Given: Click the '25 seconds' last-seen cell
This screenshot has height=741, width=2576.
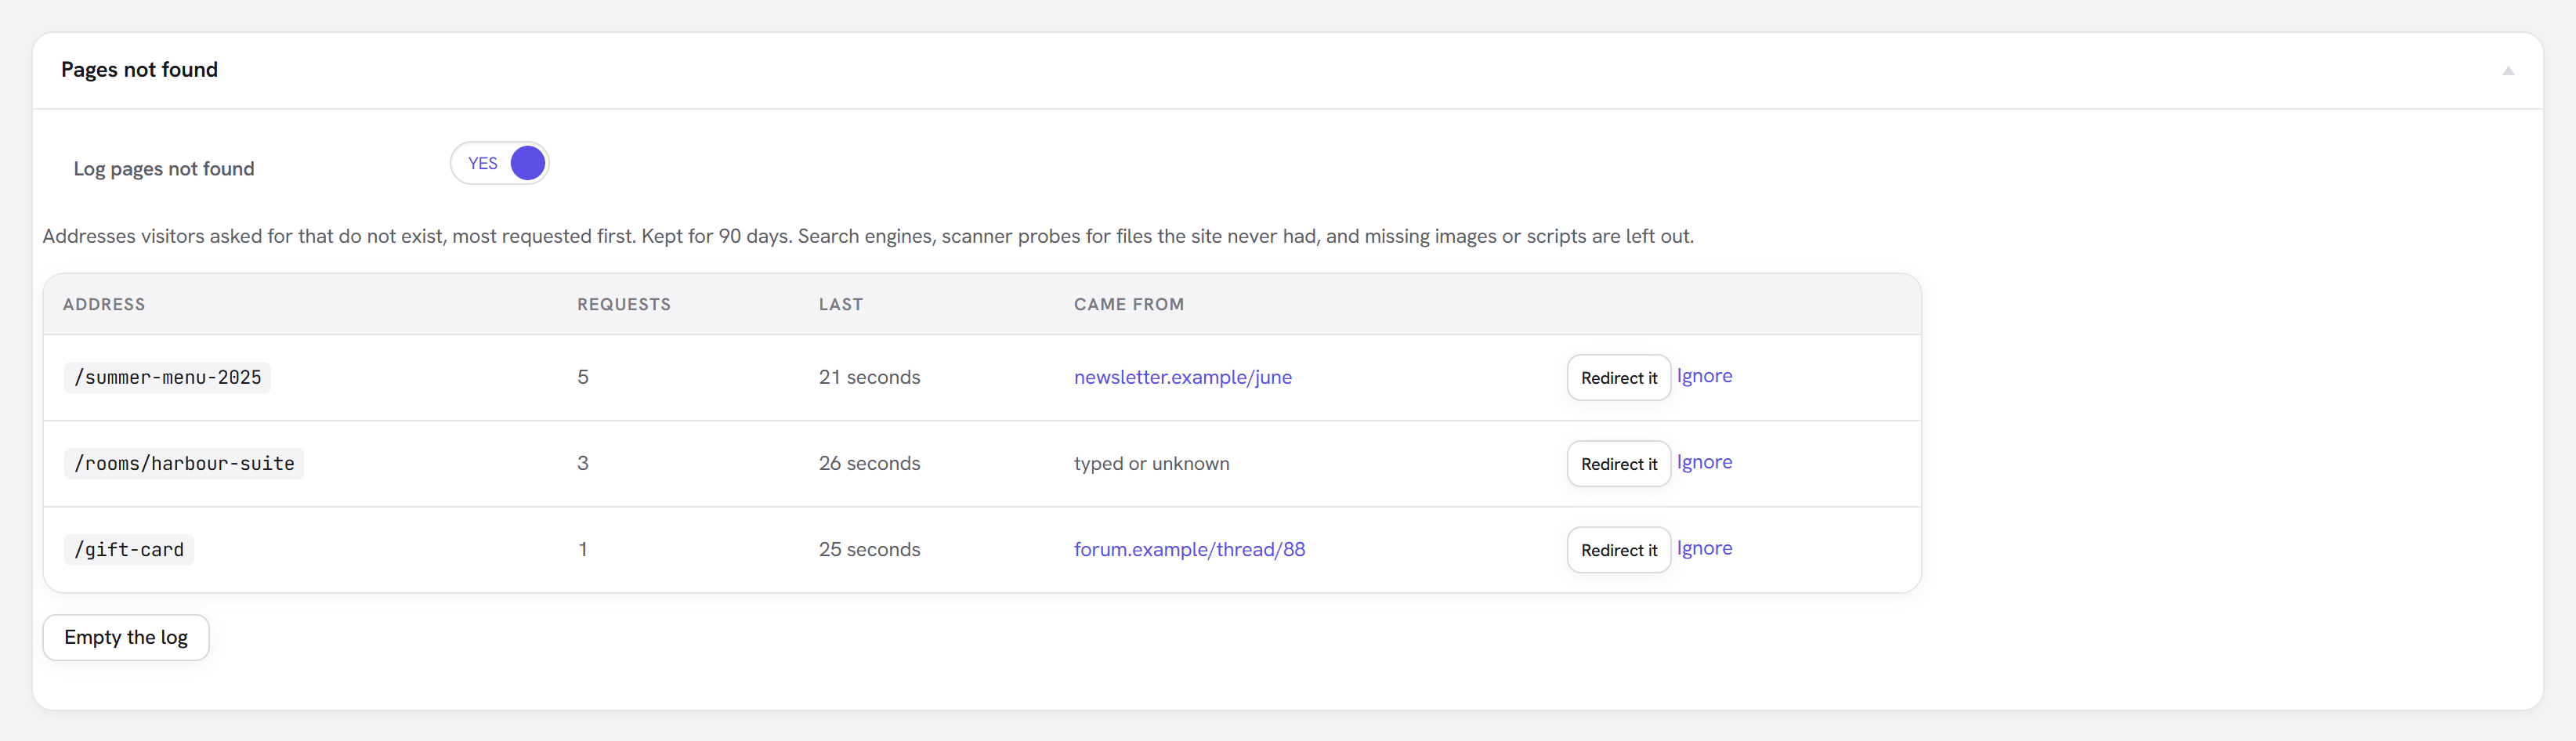Looking at the screenshot, I should click(x=869, y=549).
